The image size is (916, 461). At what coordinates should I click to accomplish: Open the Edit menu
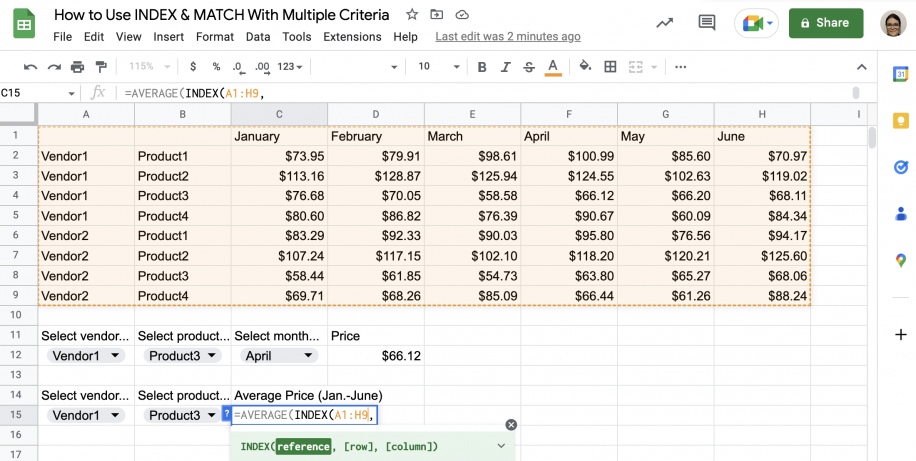pos(93,37)
